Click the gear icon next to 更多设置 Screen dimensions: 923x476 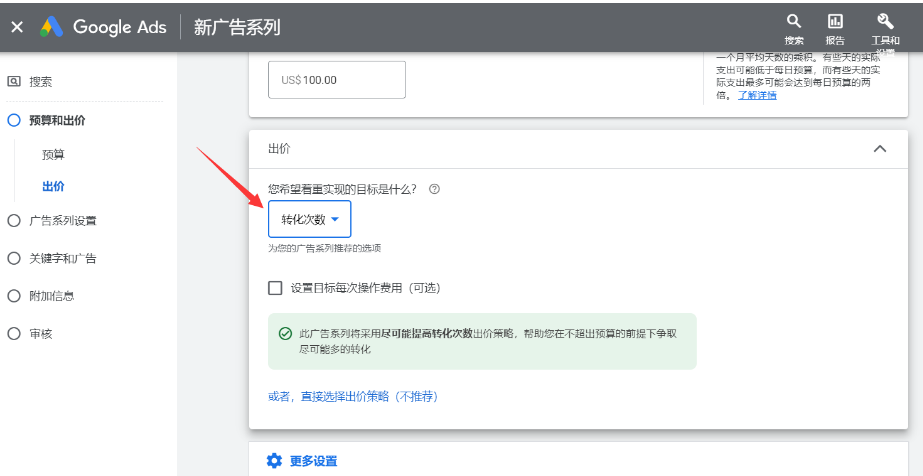(x=275, y=461)
